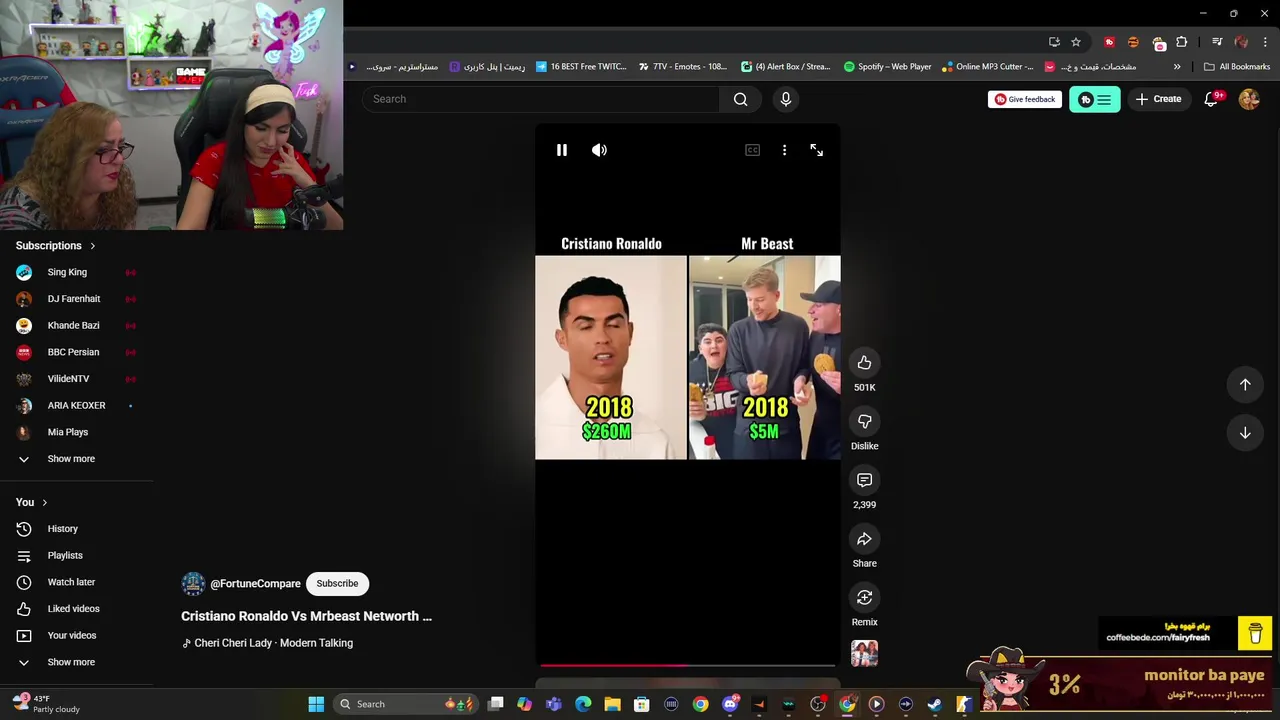1280x720 pixels.
Task: Go to the previous Short (up arrow)
Action: [1245, 384]
